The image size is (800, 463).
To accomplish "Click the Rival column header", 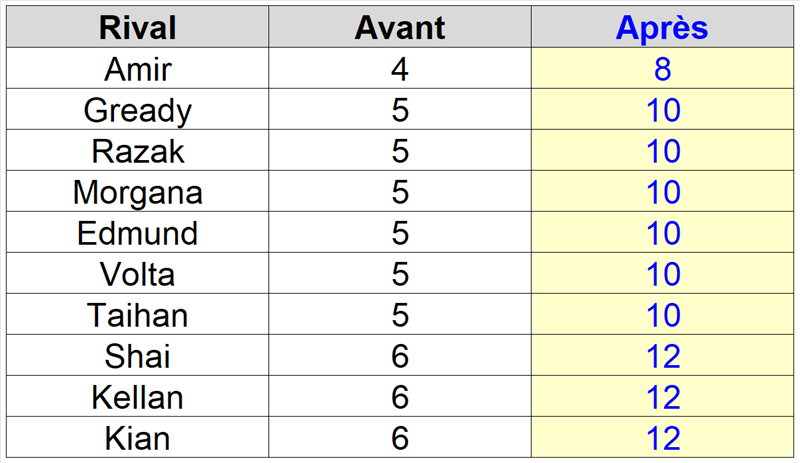I will pos(138,28).
